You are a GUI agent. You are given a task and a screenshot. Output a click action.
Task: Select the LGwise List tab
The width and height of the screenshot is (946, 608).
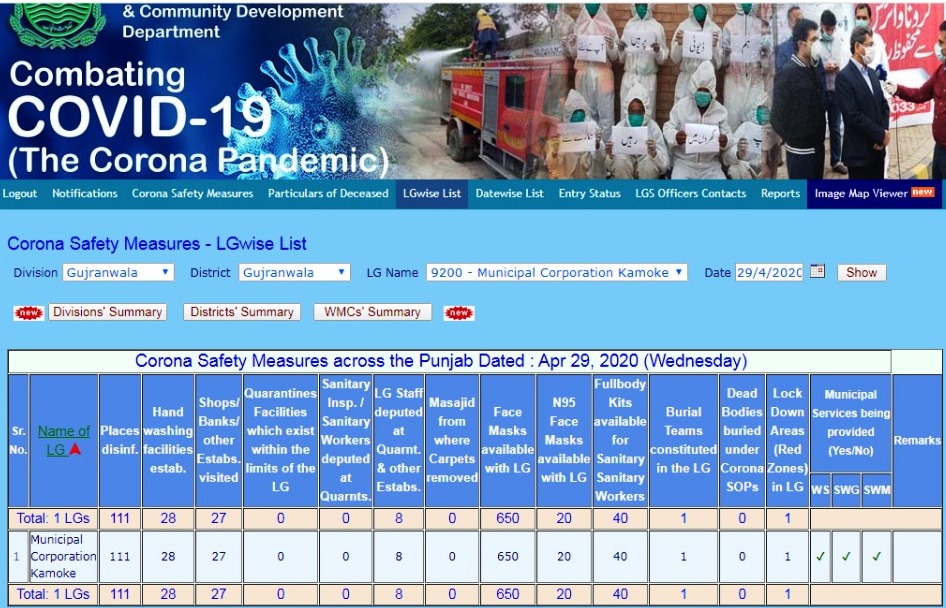point(432,194)
